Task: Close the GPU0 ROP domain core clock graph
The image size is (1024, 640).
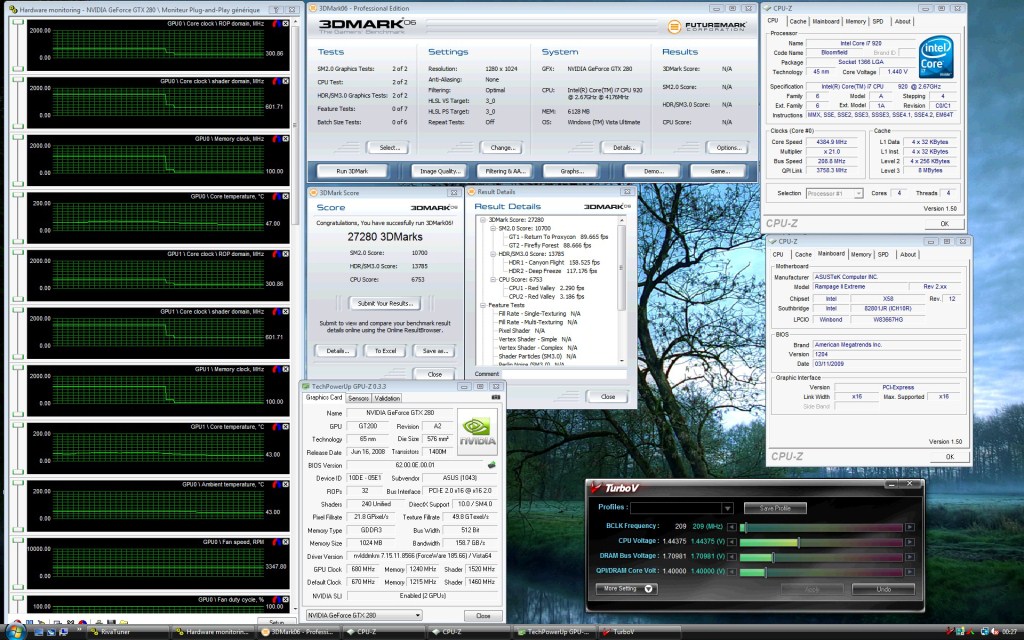Action: click(285, 24)
